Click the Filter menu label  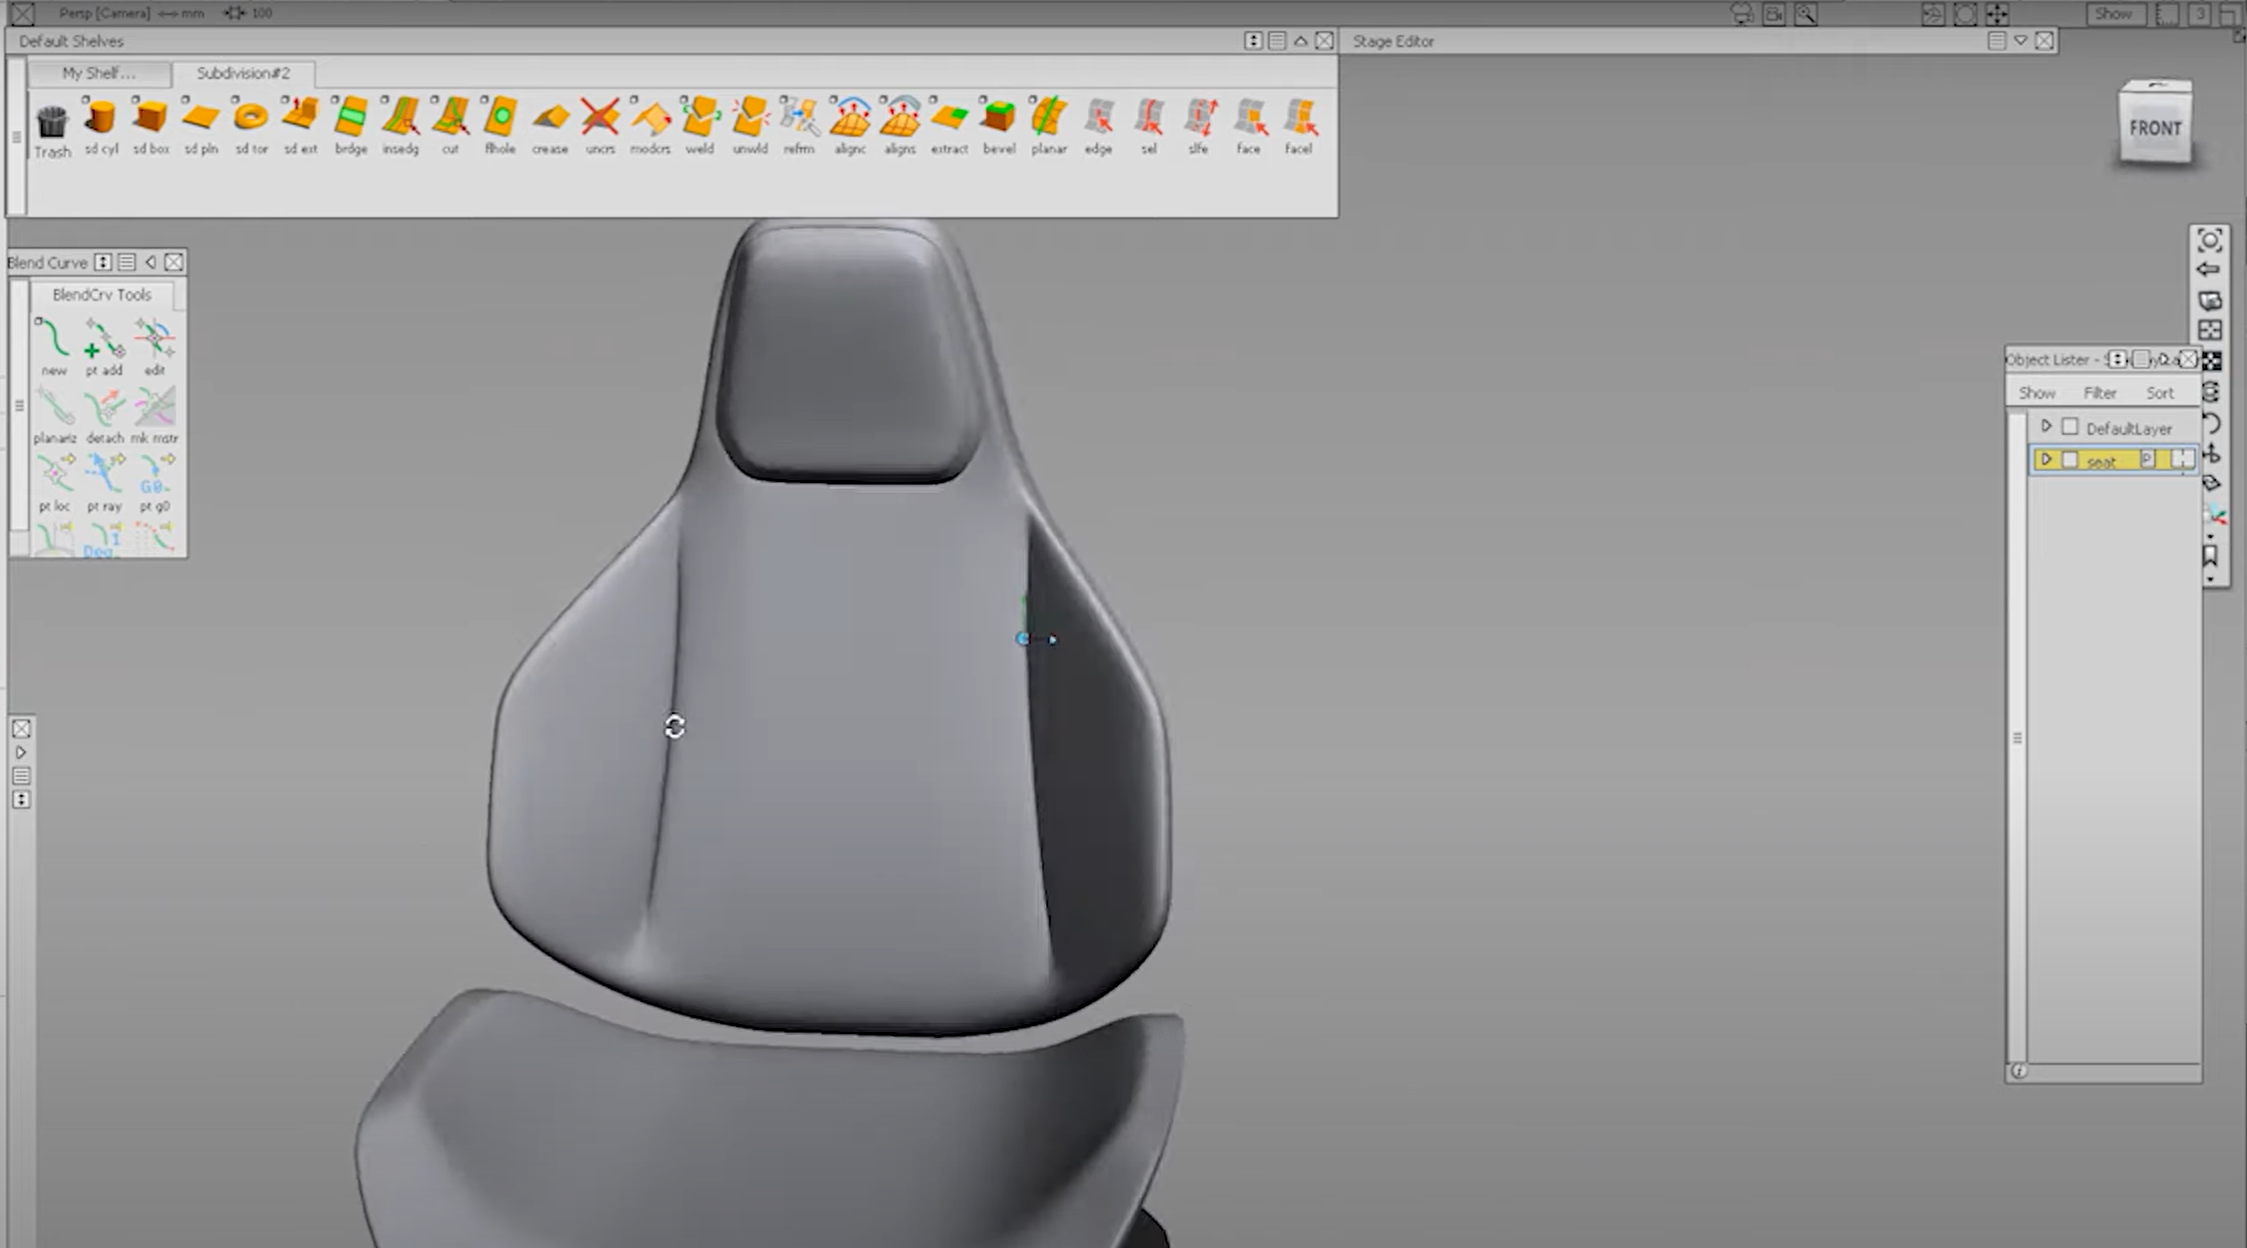pos(2100,393)
